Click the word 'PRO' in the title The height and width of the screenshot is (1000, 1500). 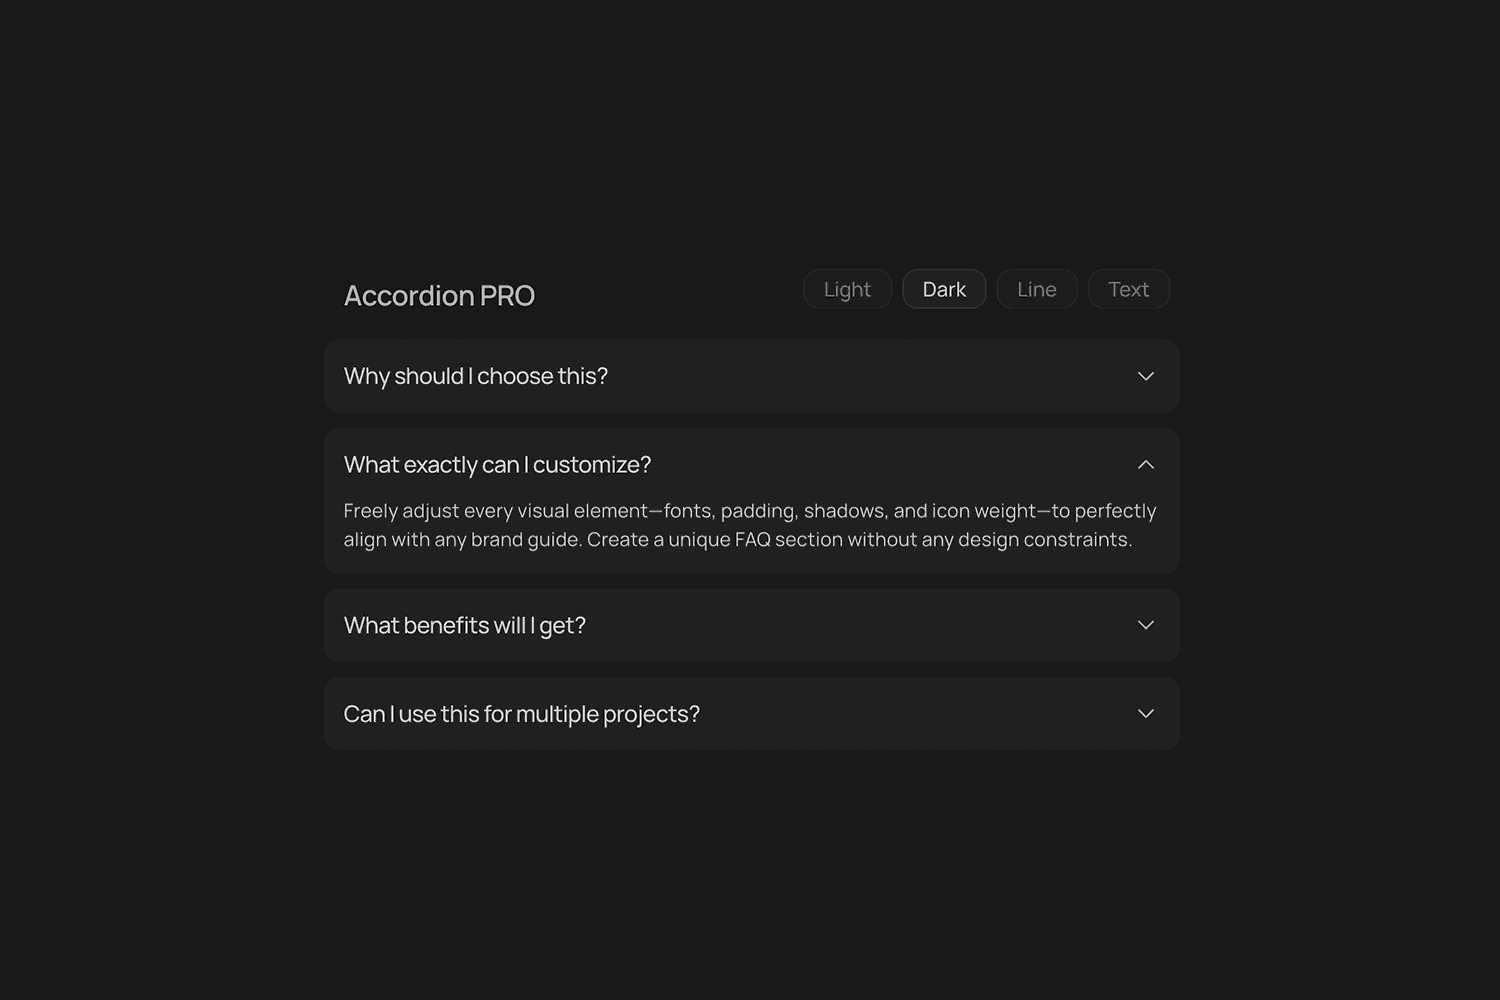tap(507, 296)
